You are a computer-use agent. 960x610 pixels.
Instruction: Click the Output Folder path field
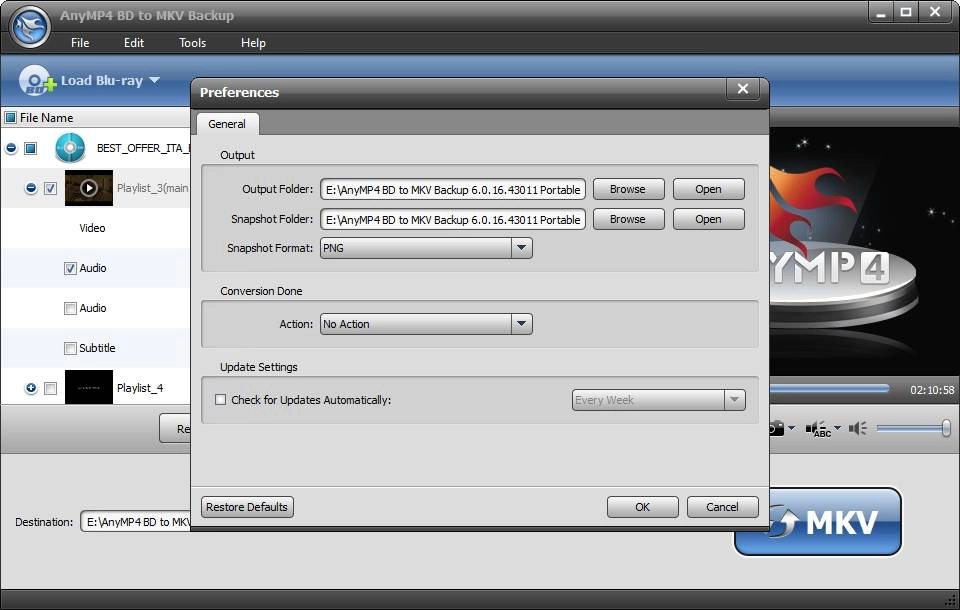452,189
